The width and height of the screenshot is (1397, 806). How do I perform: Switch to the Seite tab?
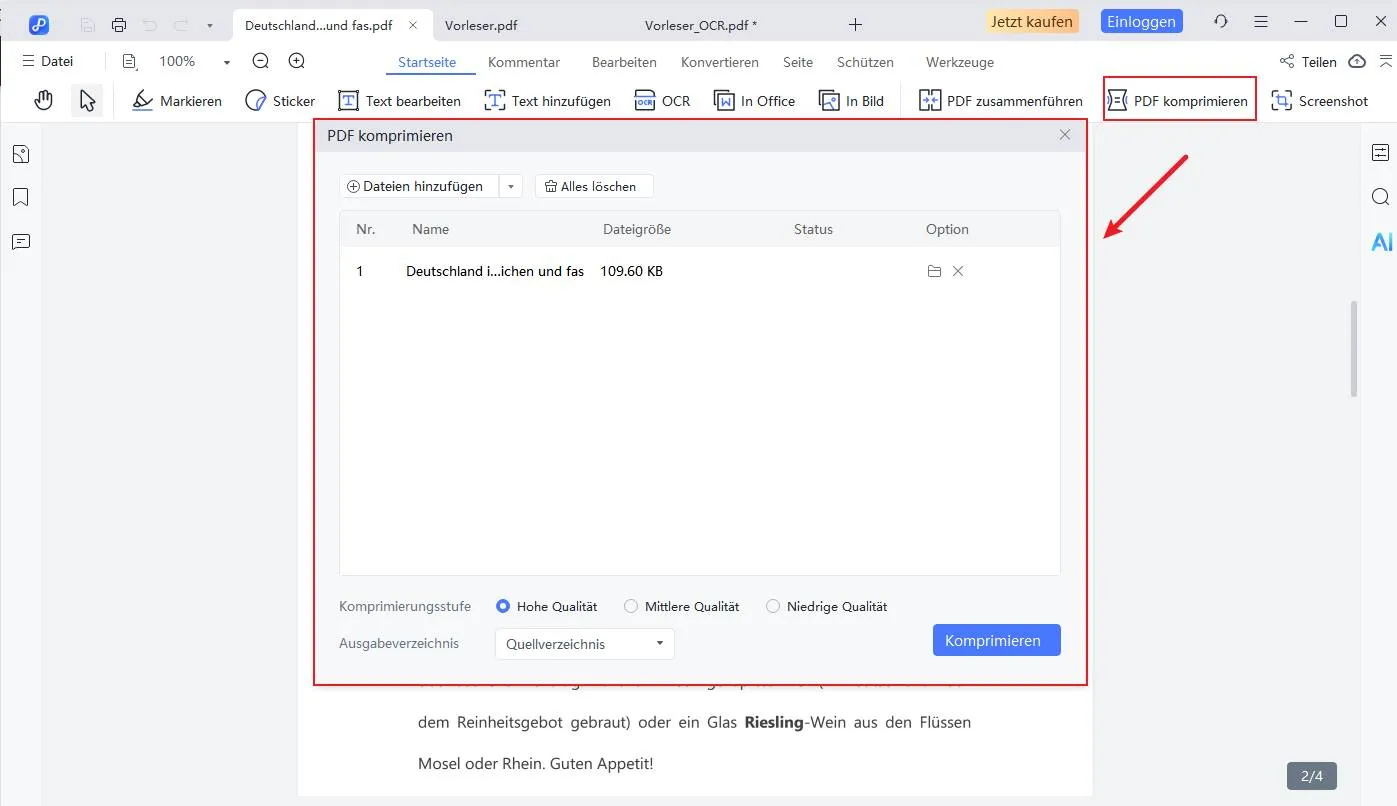click(798, 62)
